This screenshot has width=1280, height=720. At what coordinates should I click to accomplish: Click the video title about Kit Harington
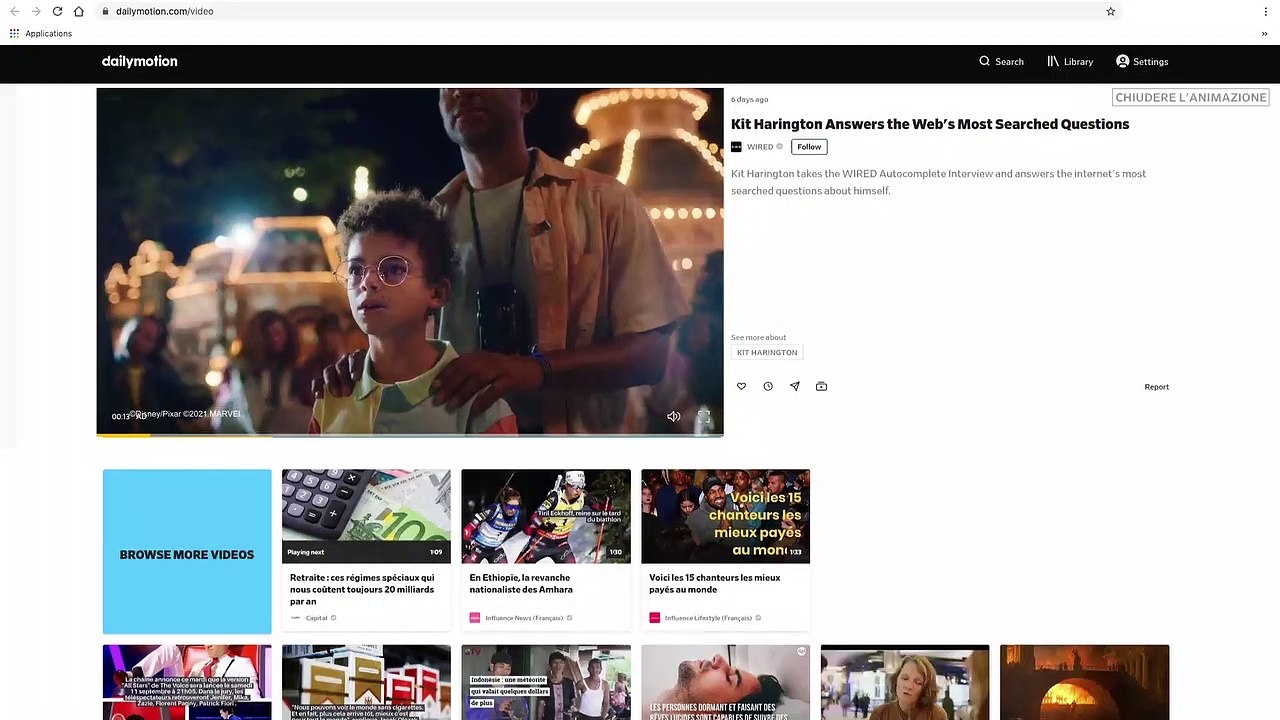click(930, 124)
